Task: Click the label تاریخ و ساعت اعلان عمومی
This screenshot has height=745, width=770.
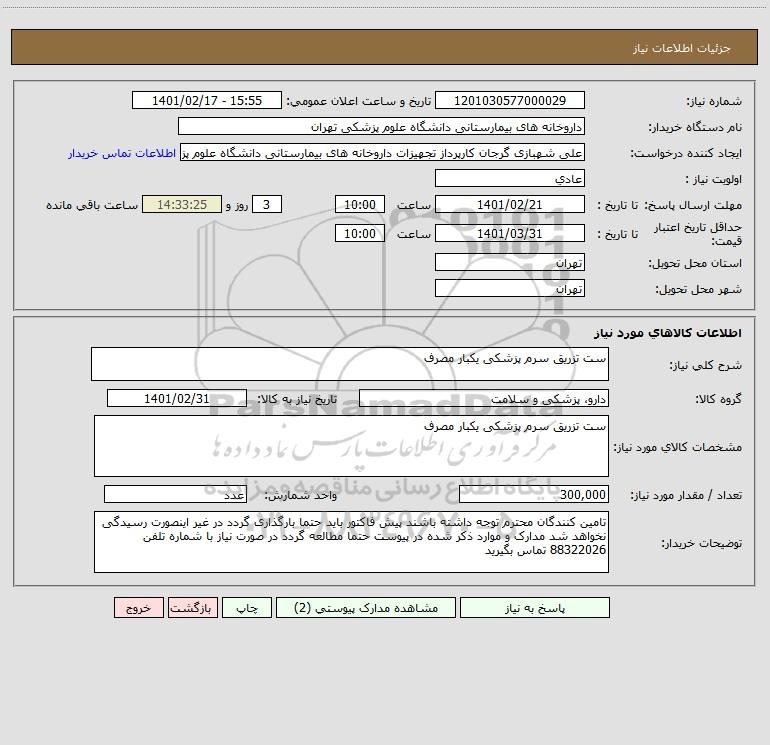Action: click(x=359, y=102)
